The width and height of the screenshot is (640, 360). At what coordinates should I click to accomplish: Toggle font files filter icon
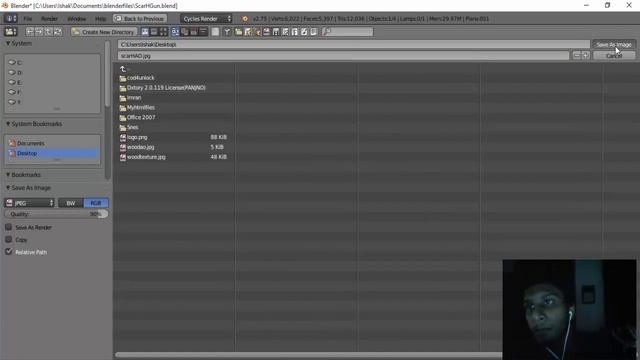[295, 32]
